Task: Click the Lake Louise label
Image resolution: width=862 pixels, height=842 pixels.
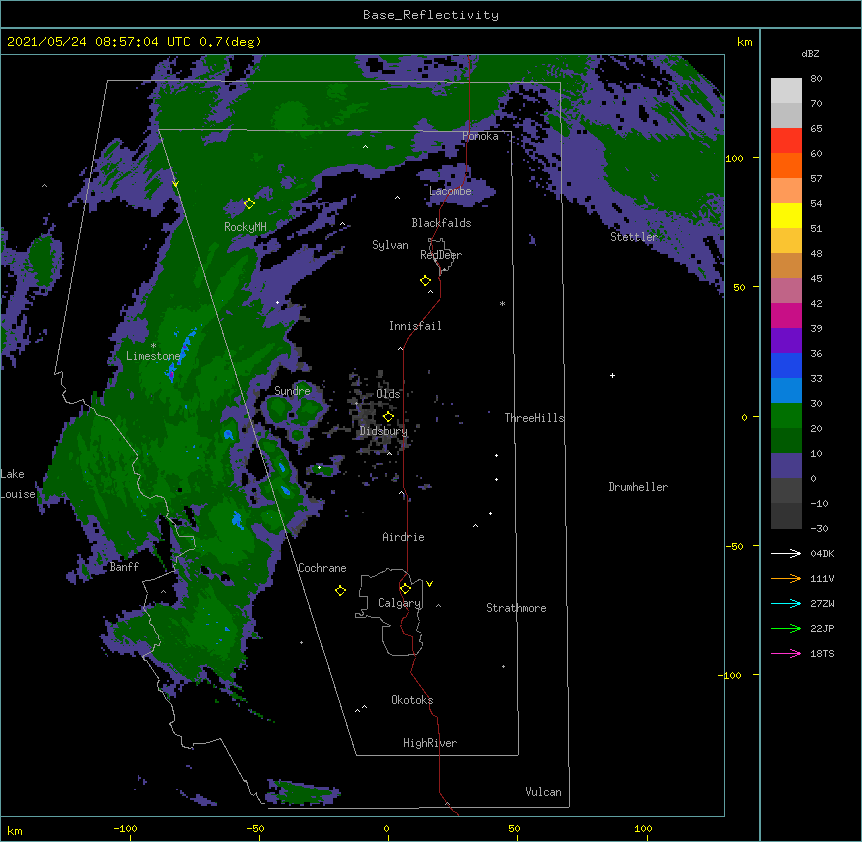Action: [x=18, y=484]
